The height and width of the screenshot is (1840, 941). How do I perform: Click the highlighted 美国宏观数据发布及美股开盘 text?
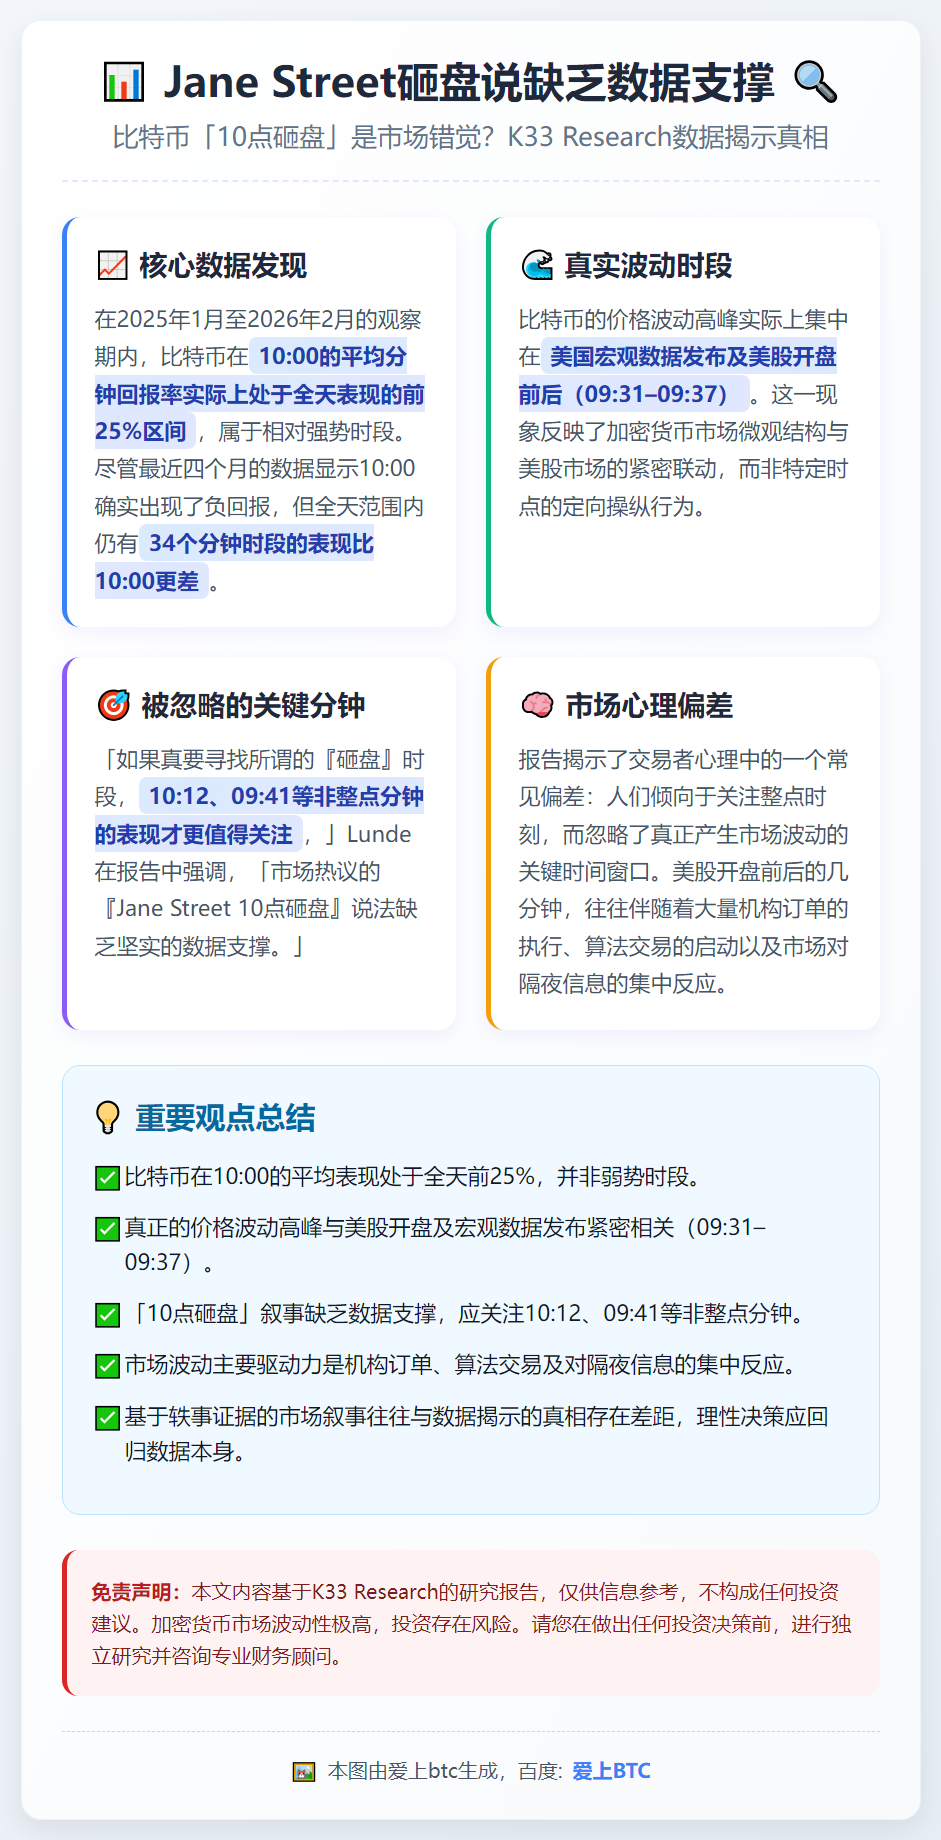689,356
